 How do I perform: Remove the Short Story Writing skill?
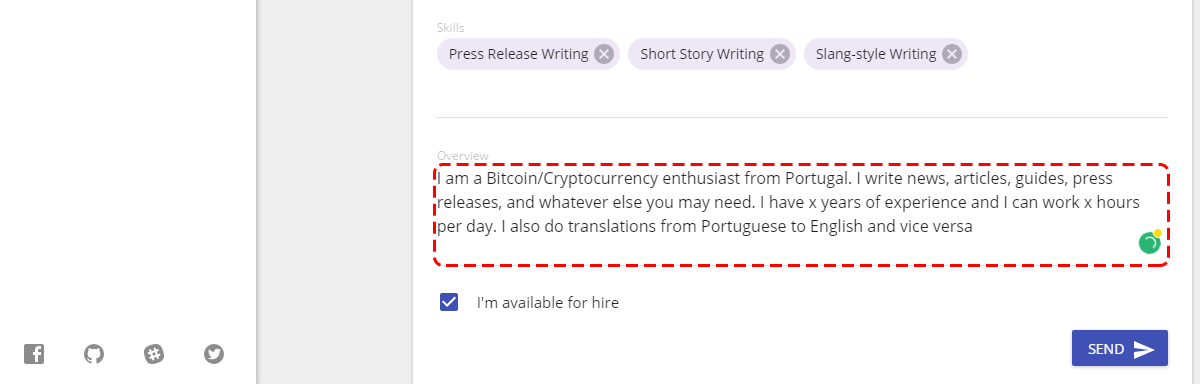click(x=780, y=54)
